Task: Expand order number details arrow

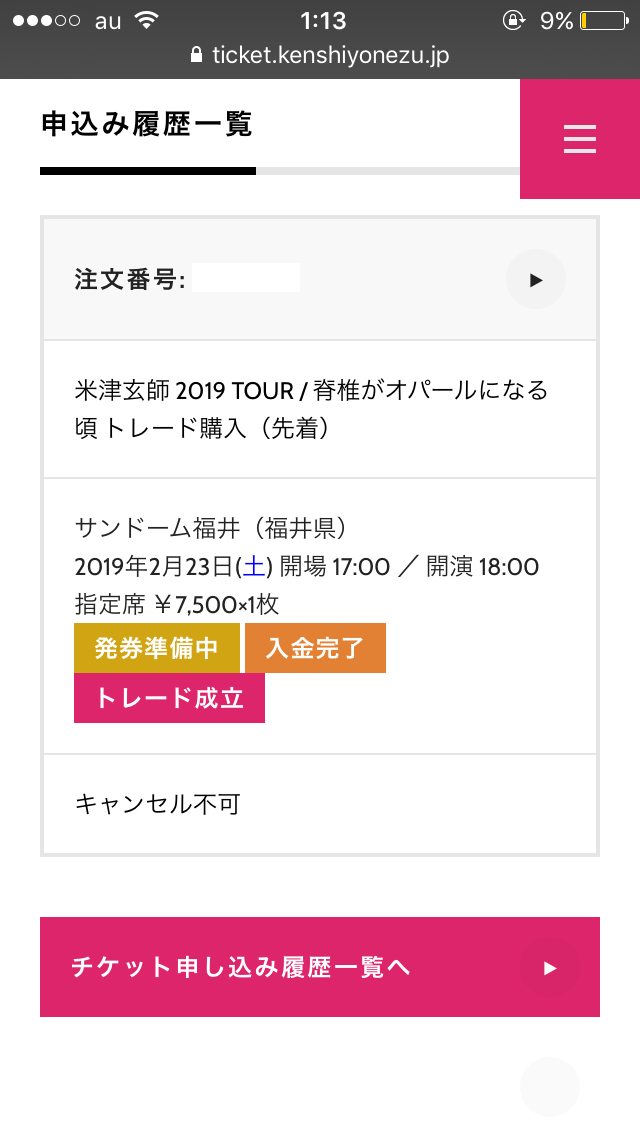Action: [536, 280]
